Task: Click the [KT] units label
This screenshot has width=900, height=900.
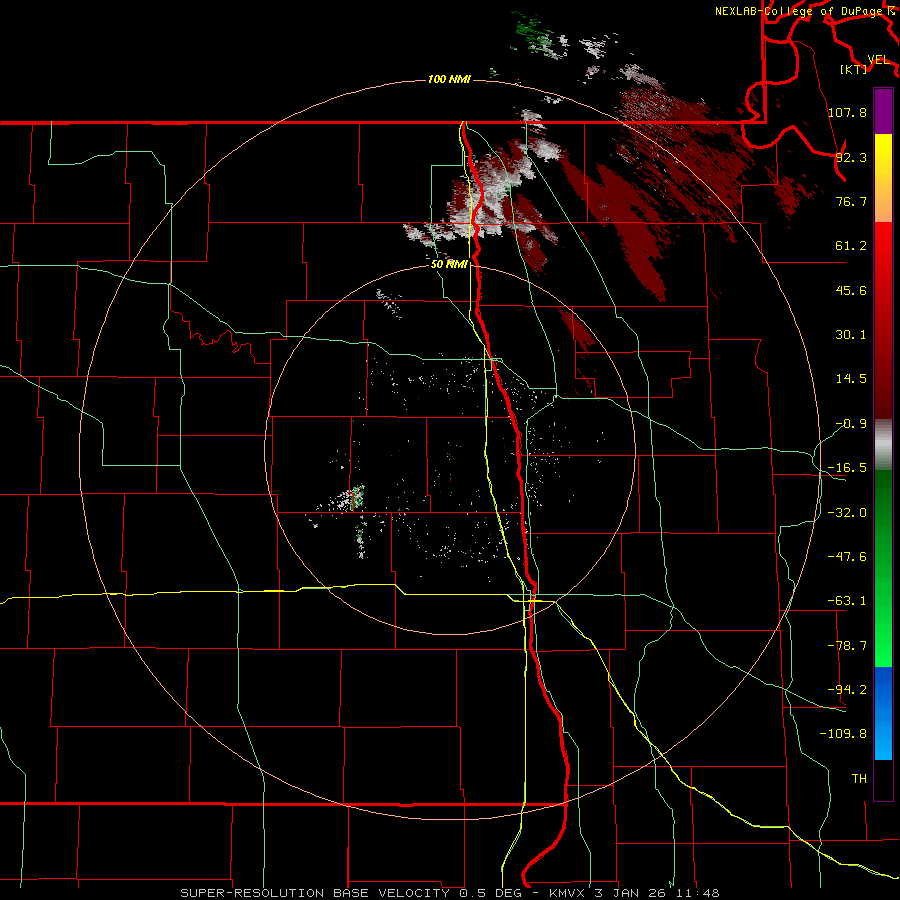Action: pos(854,69)
